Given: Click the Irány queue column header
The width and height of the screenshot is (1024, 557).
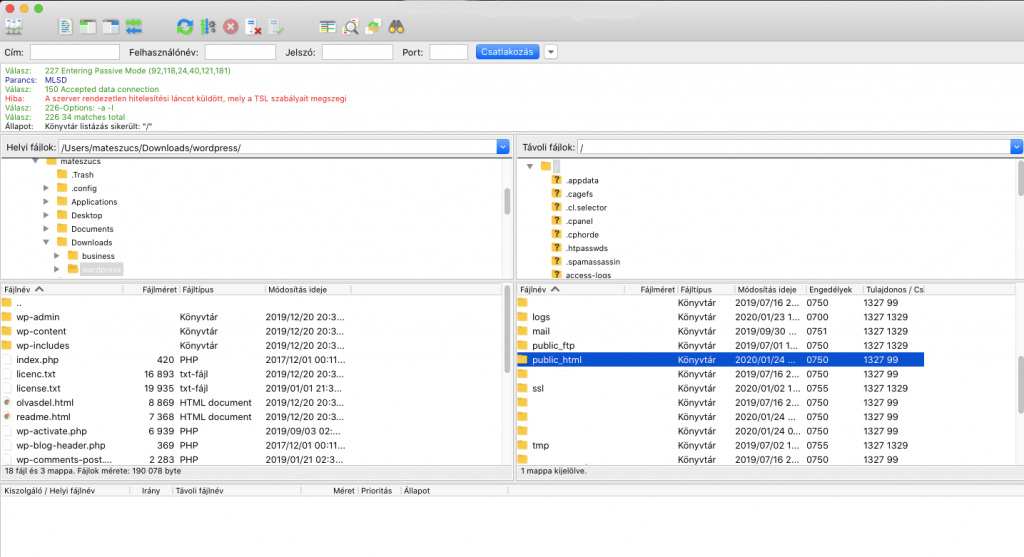Looking at the screenshot, I should coord(151,490).
